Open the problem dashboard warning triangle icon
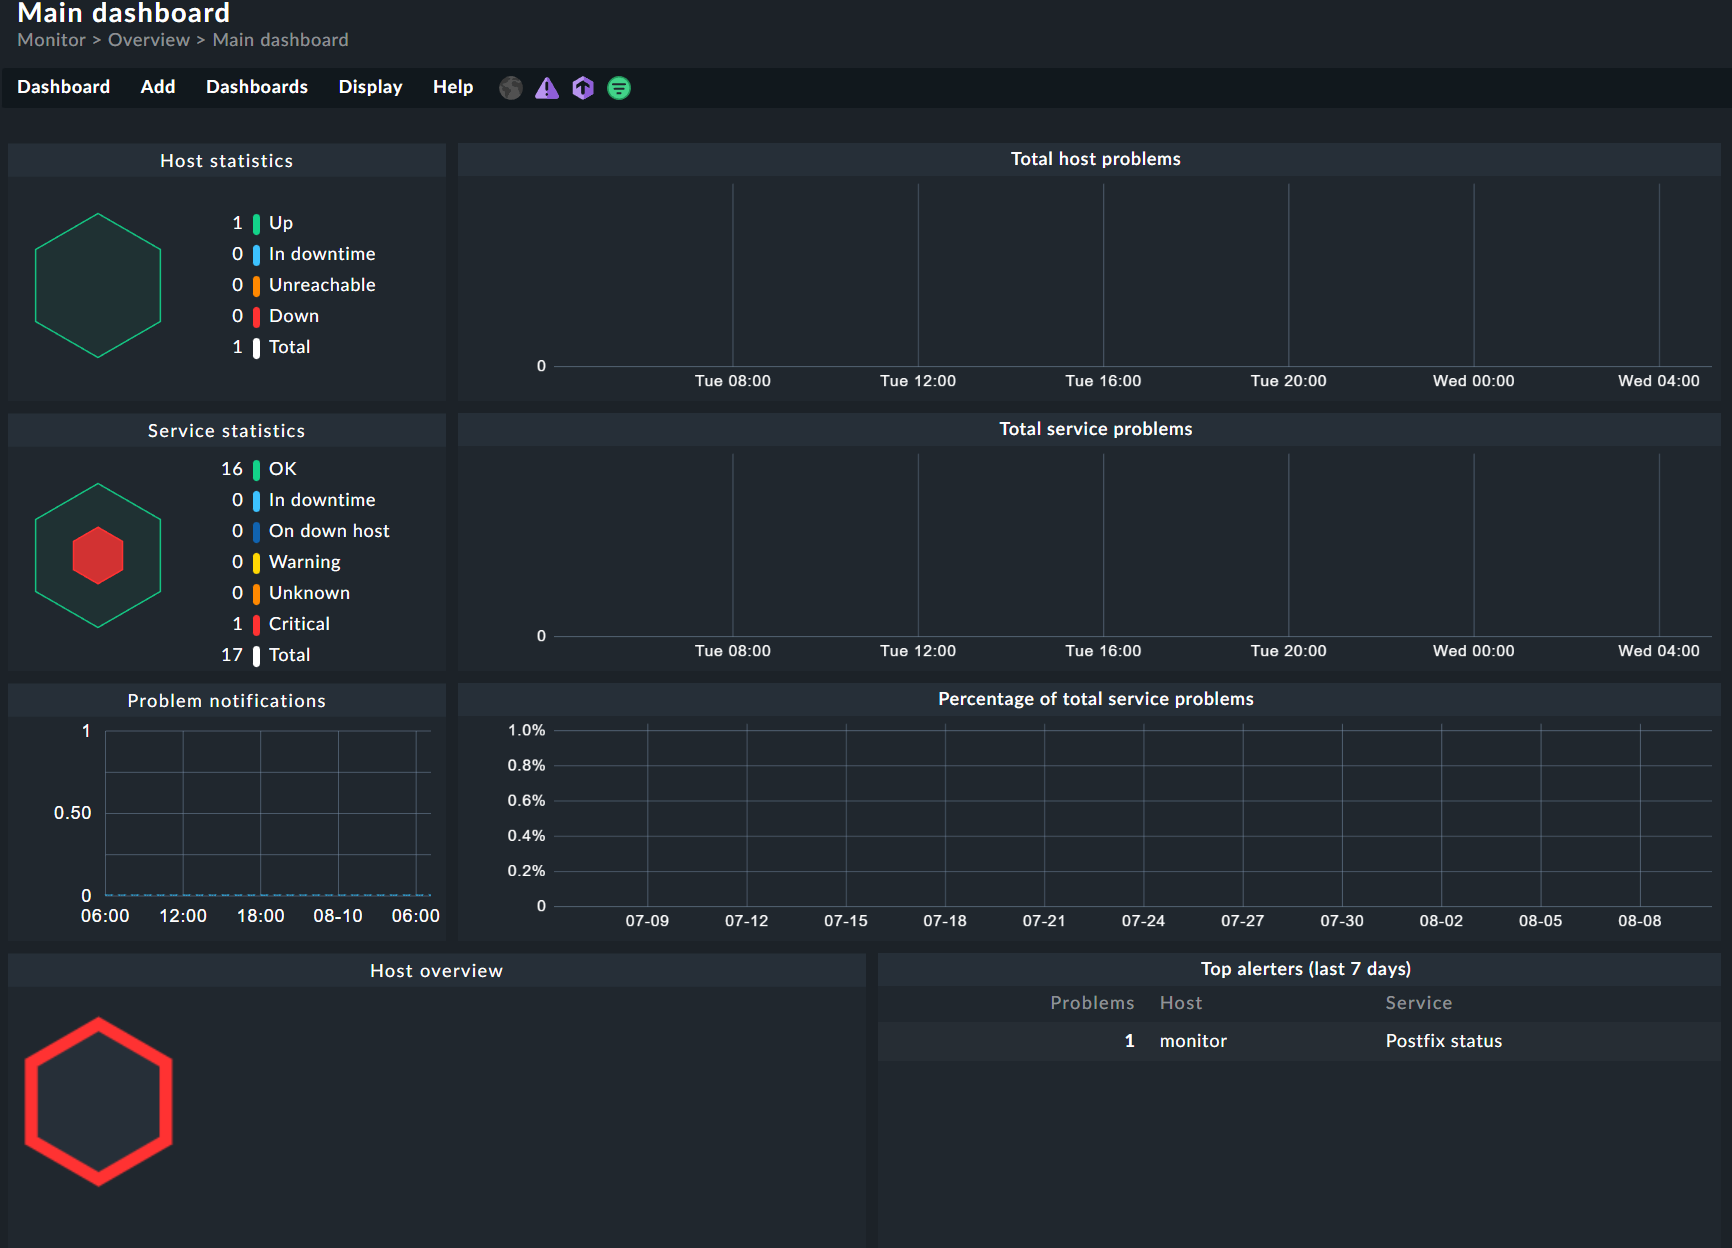The width and height of the screenshot is (1732, 1248). (x=547, y=88)
